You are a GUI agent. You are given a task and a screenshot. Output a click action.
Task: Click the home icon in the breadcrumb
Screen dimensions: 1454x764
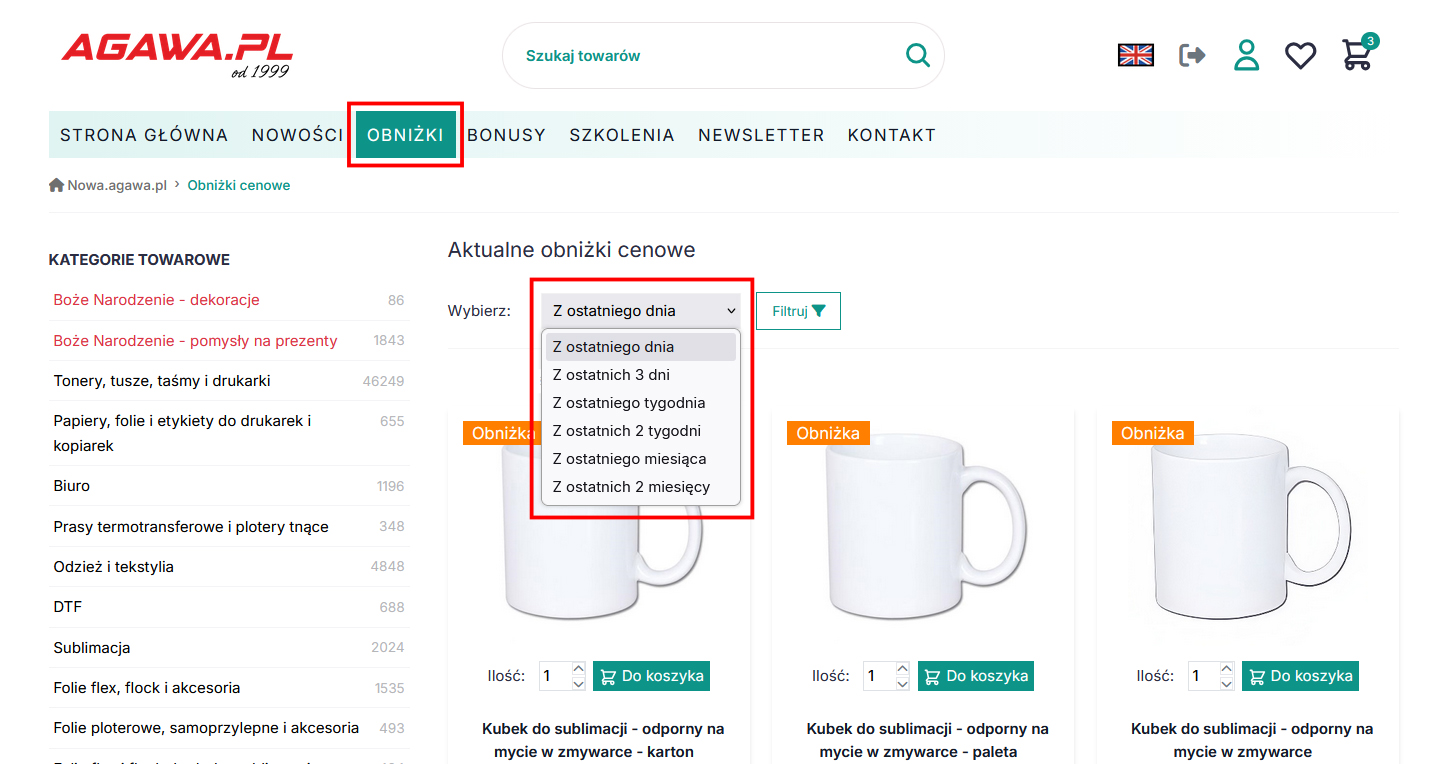pos(56,185)
